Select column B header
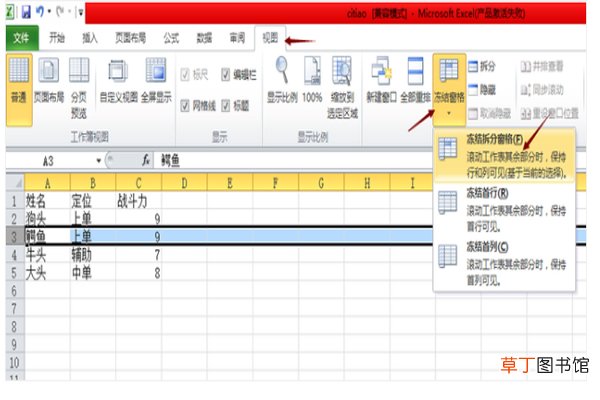Viewport: 600px width, 400px height. (x=93, y=183)
